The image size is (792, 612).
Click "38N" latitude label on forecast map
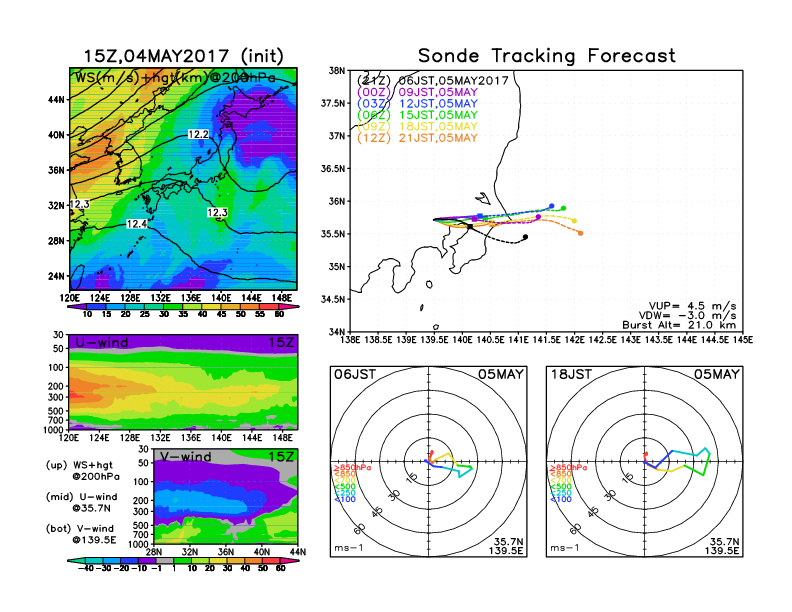coord(337,71)
